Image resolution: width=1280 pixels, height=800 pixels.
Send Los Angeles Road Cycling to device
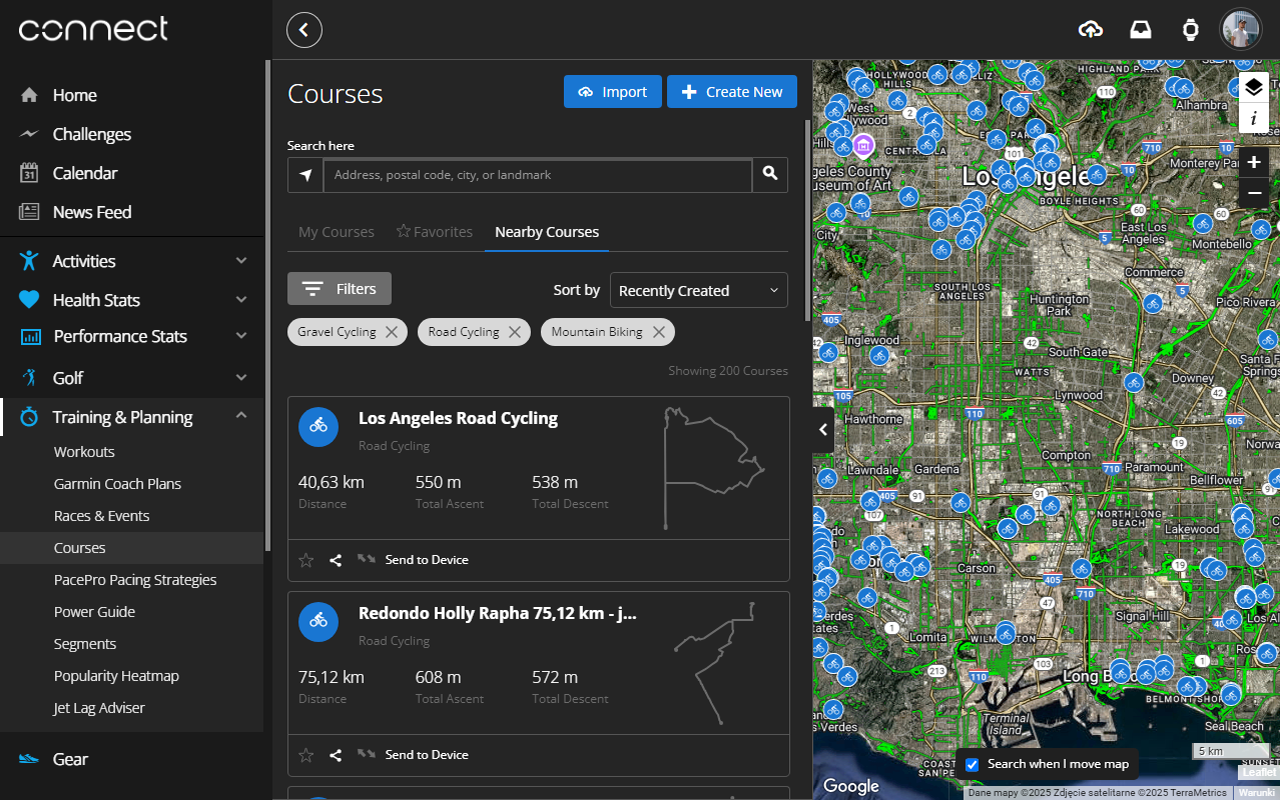click(x=413, y=560)
